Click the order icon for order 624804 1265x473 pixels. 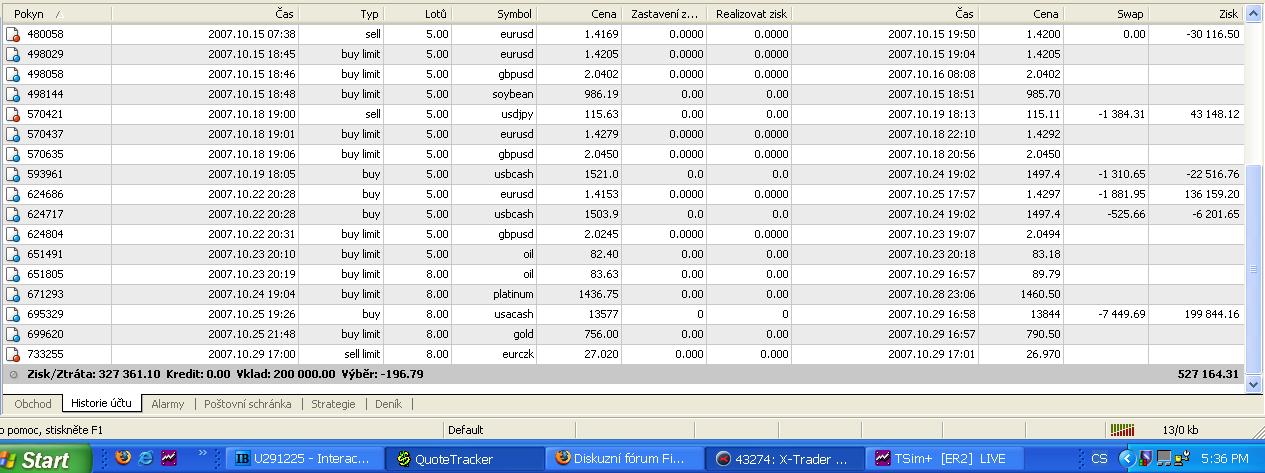pyautogui.click(x=13, y=234)
